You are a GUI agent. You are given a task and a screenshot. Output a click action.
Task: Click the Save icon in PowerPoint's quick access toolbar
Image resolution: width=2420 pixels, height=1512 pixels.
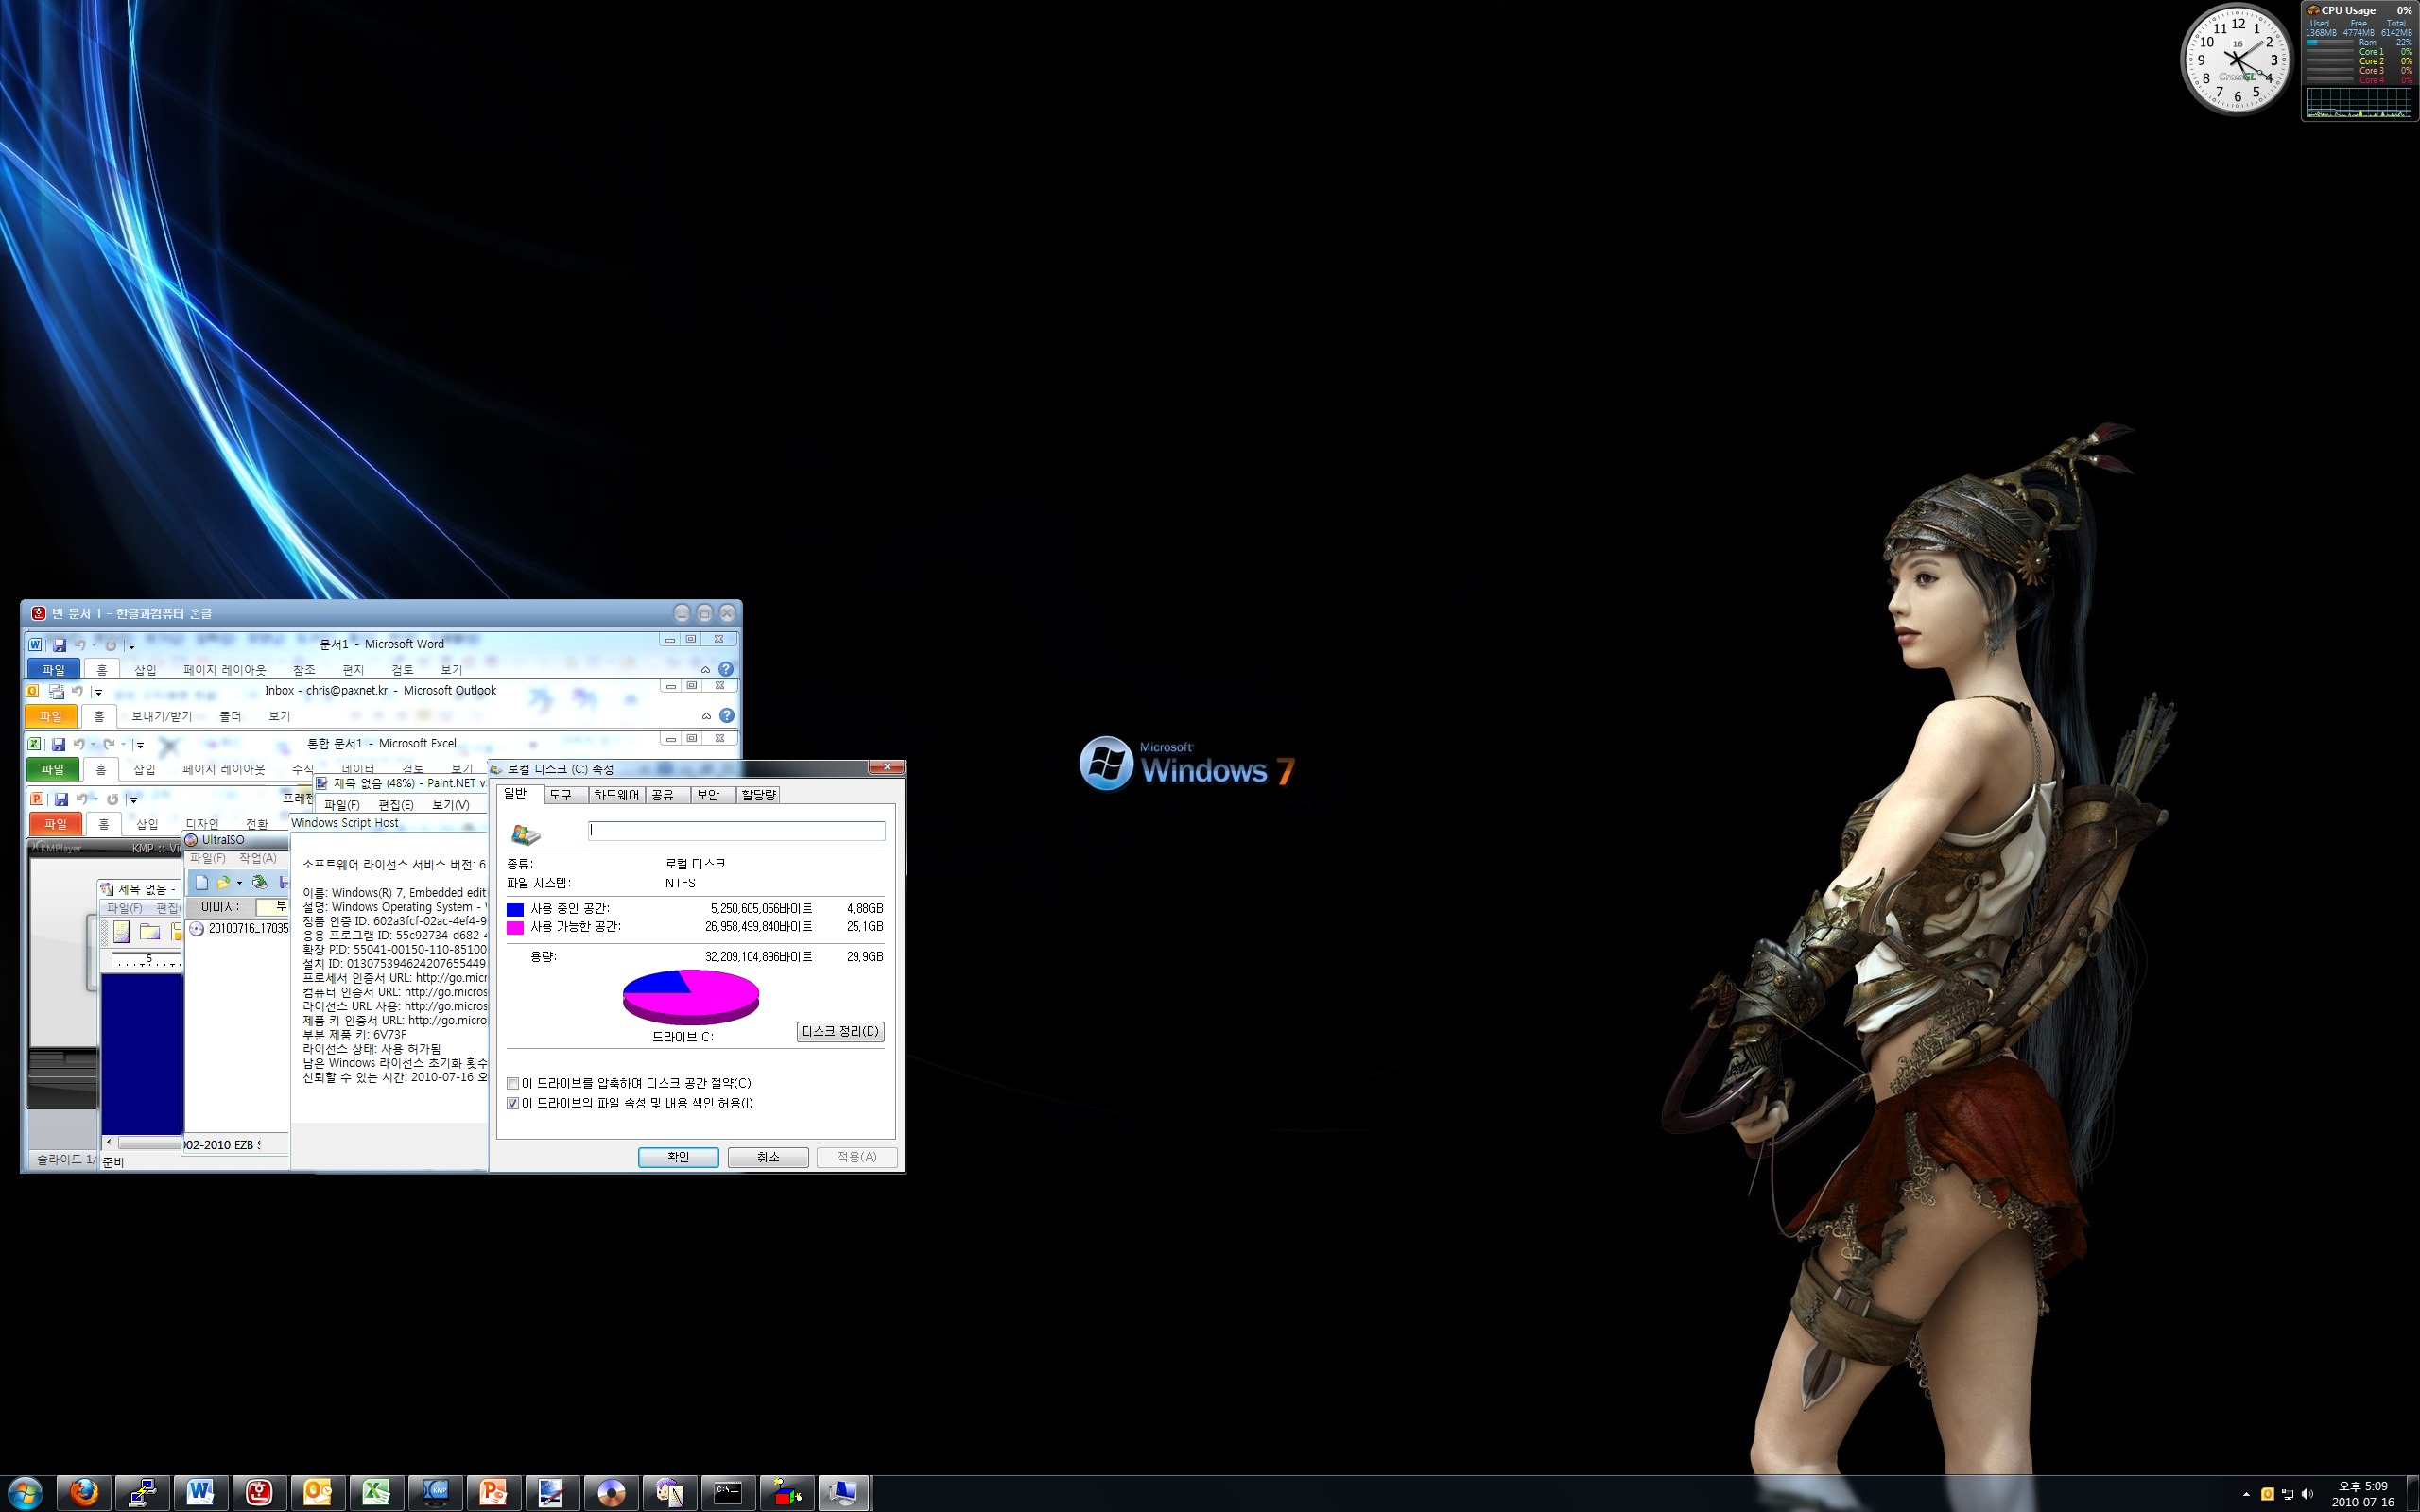point(61,799)
